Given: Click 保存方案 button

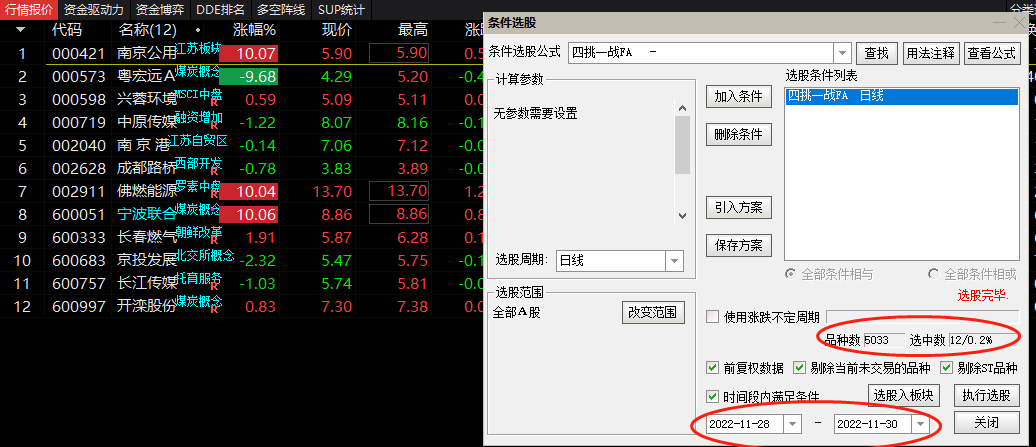Looking at the screenshot, I should 739,246.
